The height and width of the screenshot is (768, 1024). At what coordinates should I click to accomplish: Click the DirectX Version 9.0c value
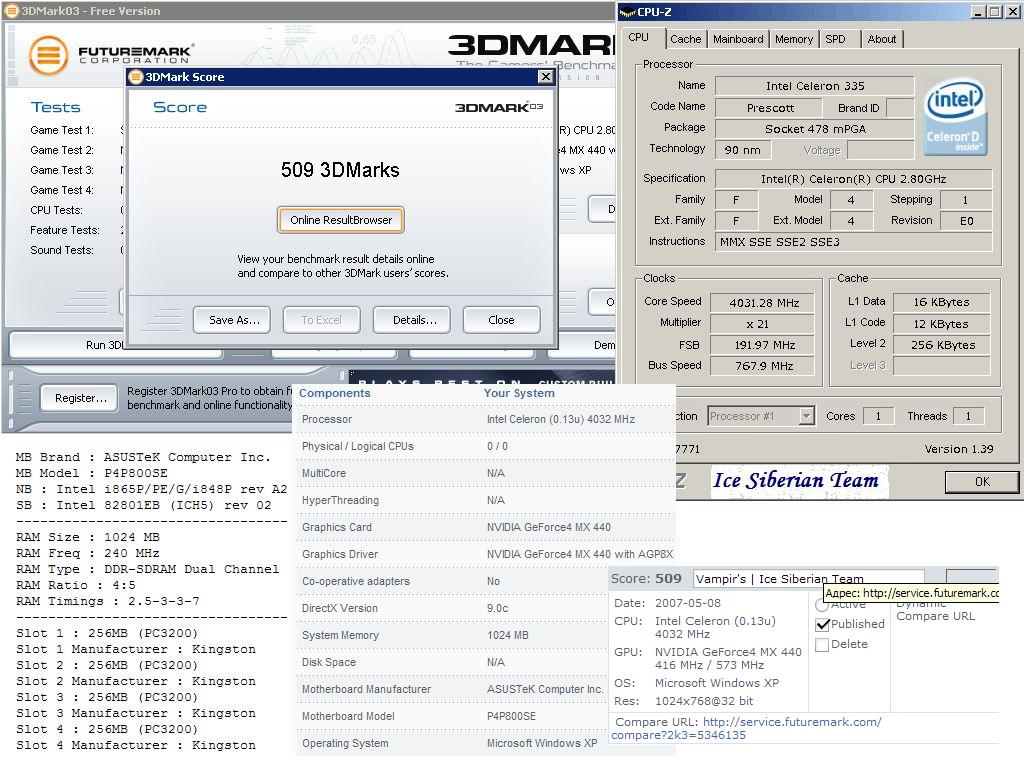point(498,608)
